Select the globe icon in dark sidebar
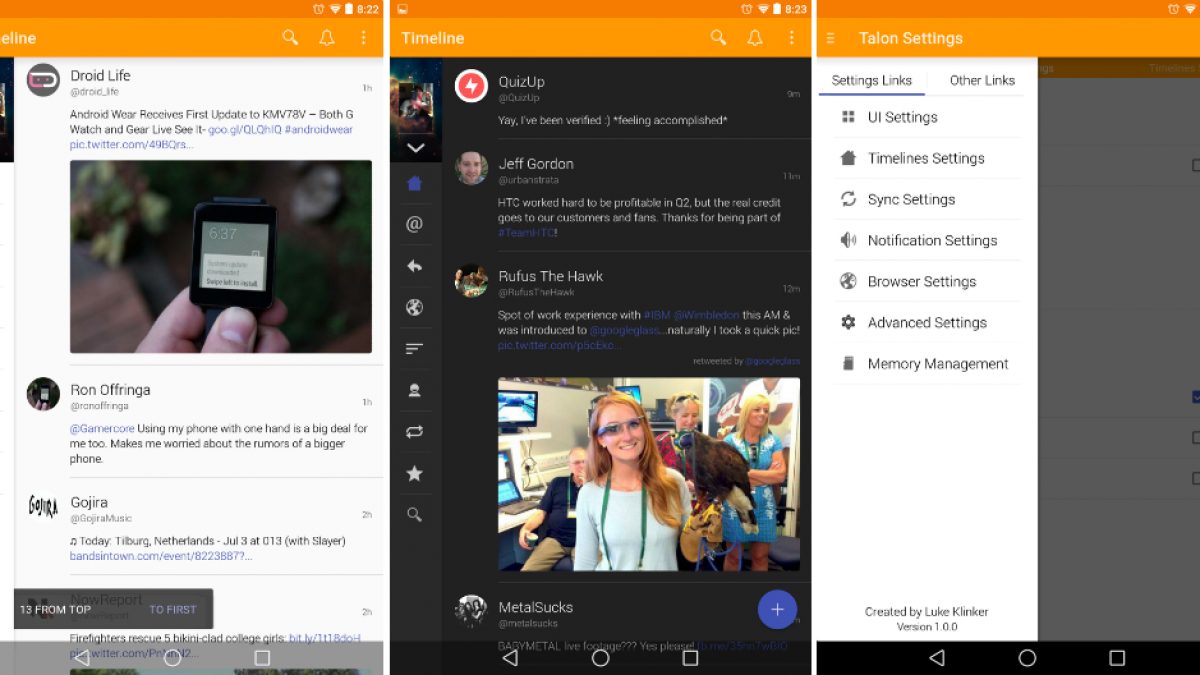The height and width of the screenshot is (675, 1200). click(x=414, y=308)
